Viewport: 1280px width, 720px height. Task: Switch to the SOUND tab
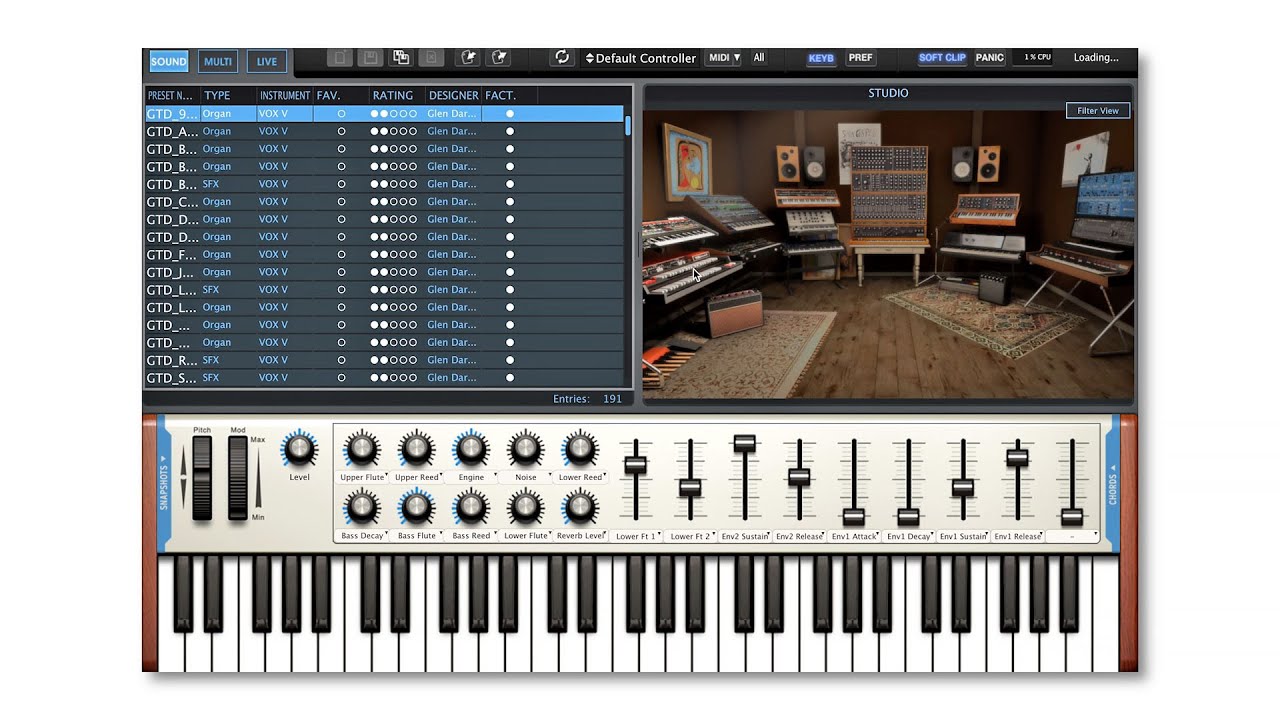click(168, 62)
